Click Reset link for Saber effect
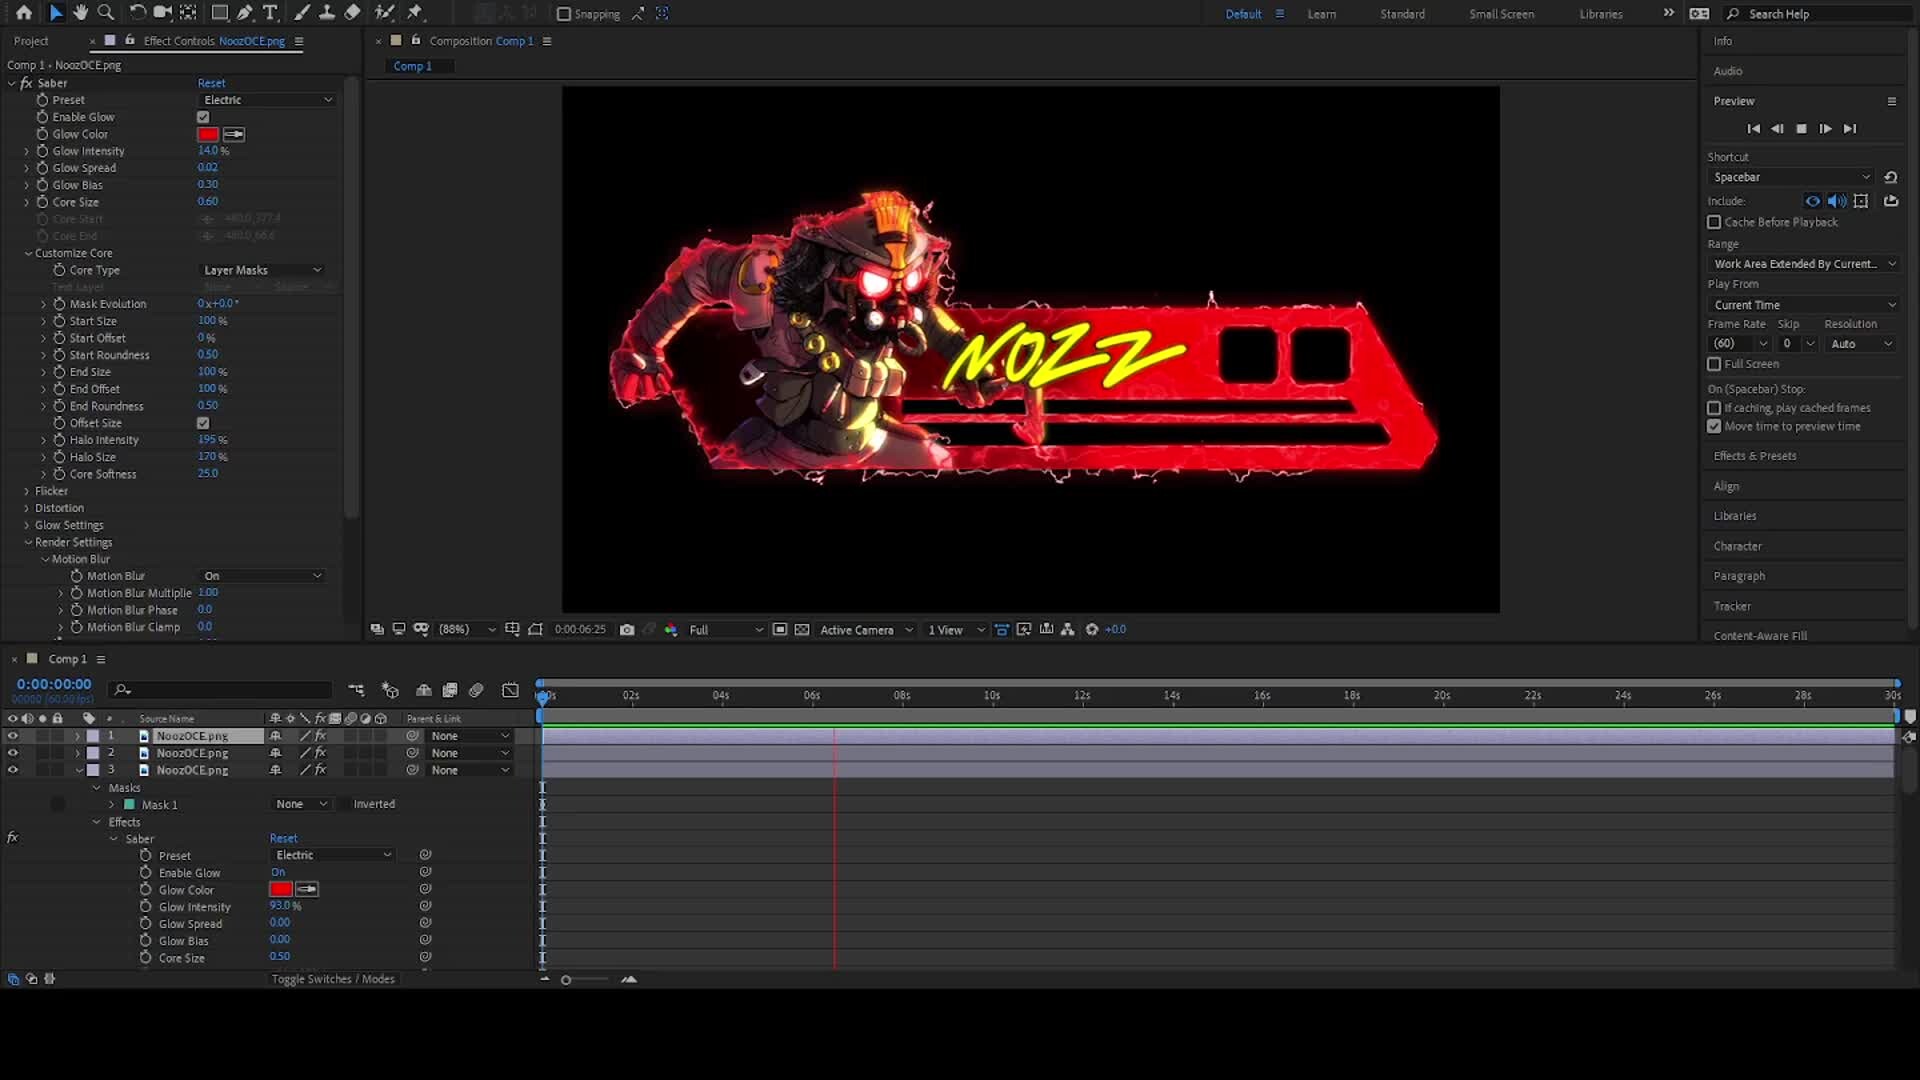Viewport: 1920px width, 1080px height. coord(211,83)
